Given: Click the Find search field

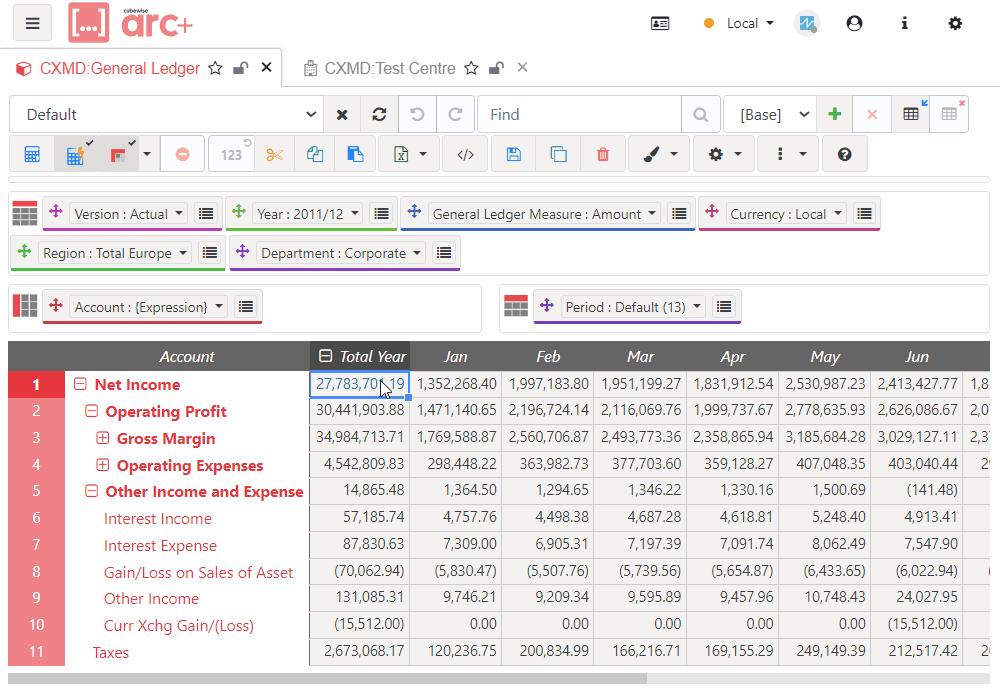Looking at the screenshot, I should click(580, 114).
